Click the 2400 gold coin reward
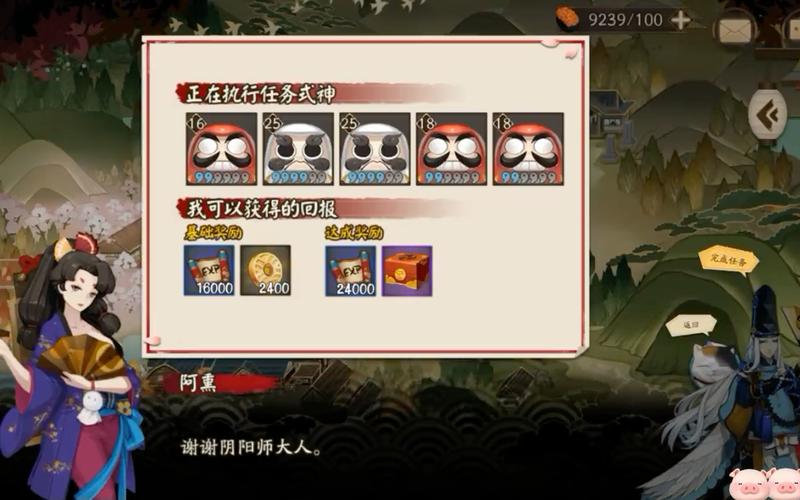The width and height of the screenshot is (800, 500). 265,270
